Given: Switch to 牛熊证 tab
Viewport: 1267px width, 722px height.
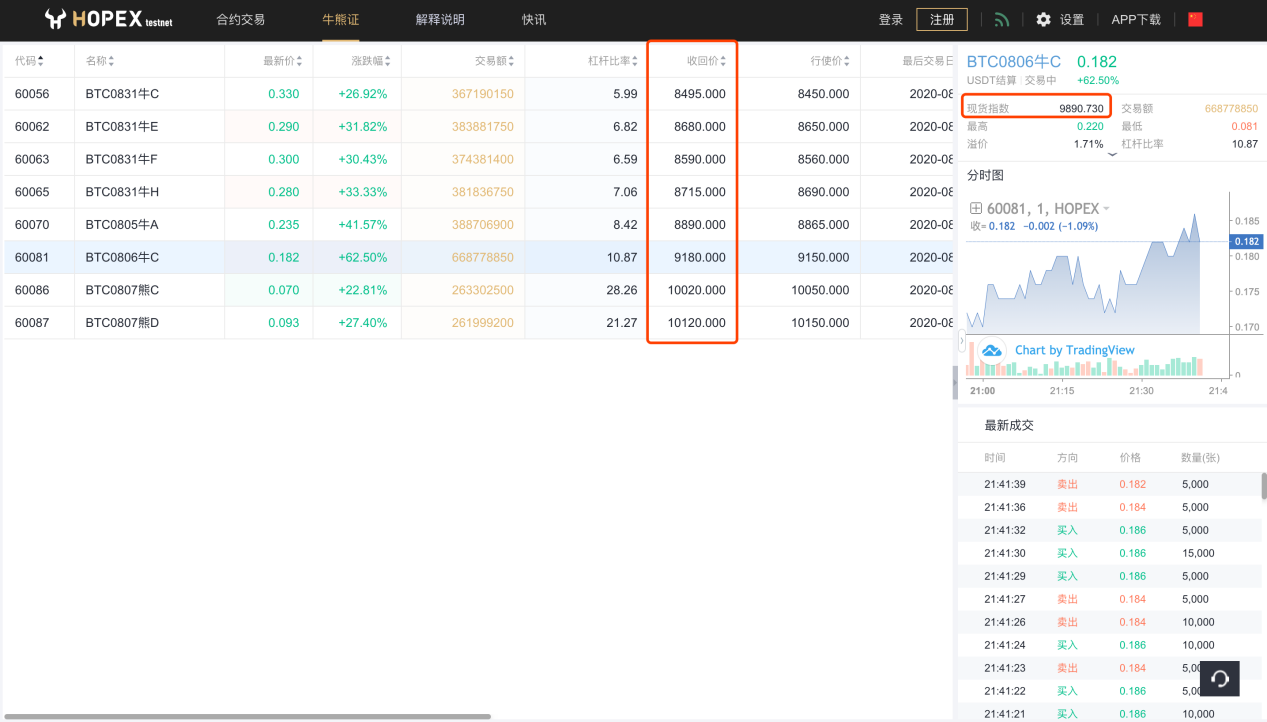Looking at the screenshot, I should point(340,20).
